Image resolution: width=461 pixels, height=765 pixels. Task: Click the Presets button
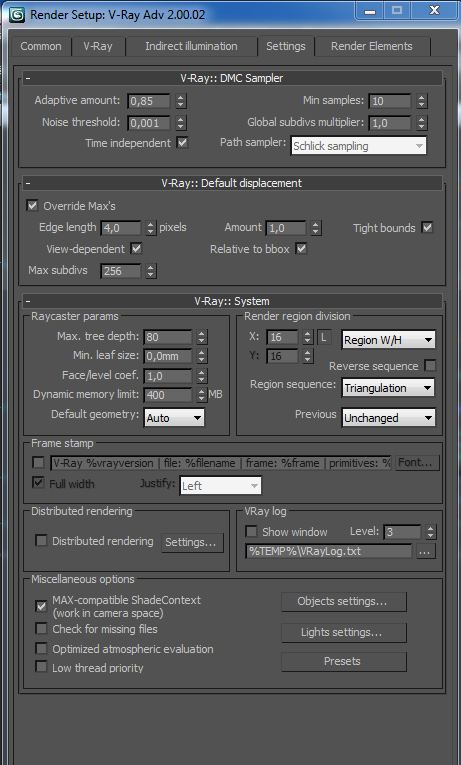point(343,662)
